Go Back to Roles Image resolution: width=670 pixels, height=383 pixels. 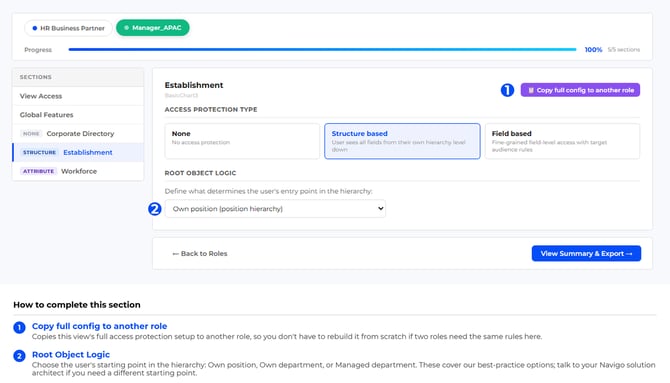(x=200, y=253)
